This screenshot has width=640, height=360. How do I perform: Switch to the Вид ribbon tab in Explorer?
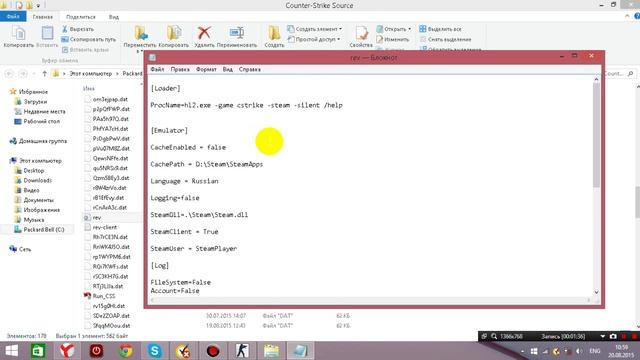point(114,17)
